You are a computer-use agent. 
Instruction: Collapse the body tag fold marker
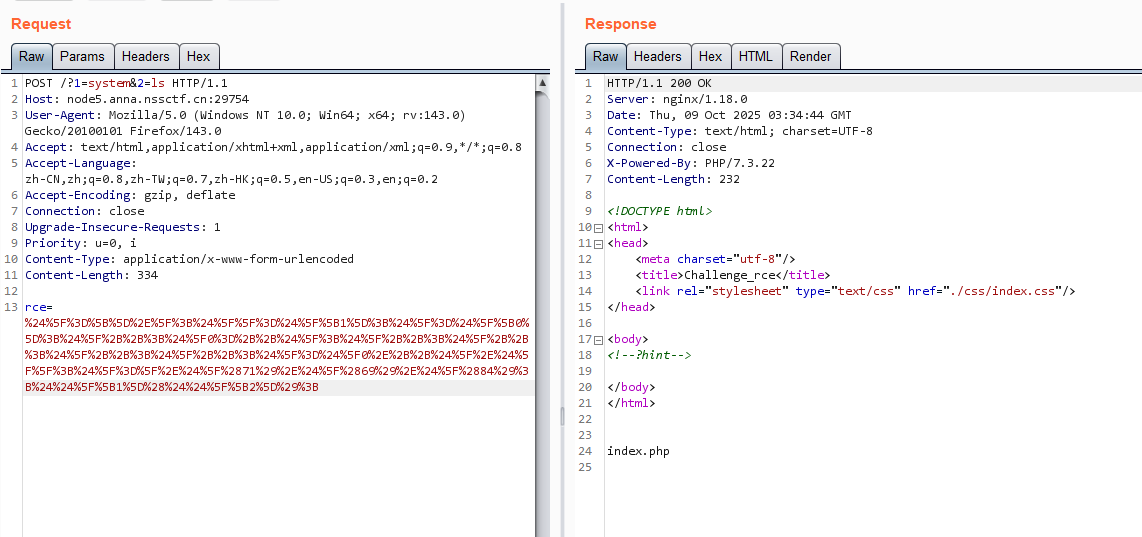[x=599, y=340]
